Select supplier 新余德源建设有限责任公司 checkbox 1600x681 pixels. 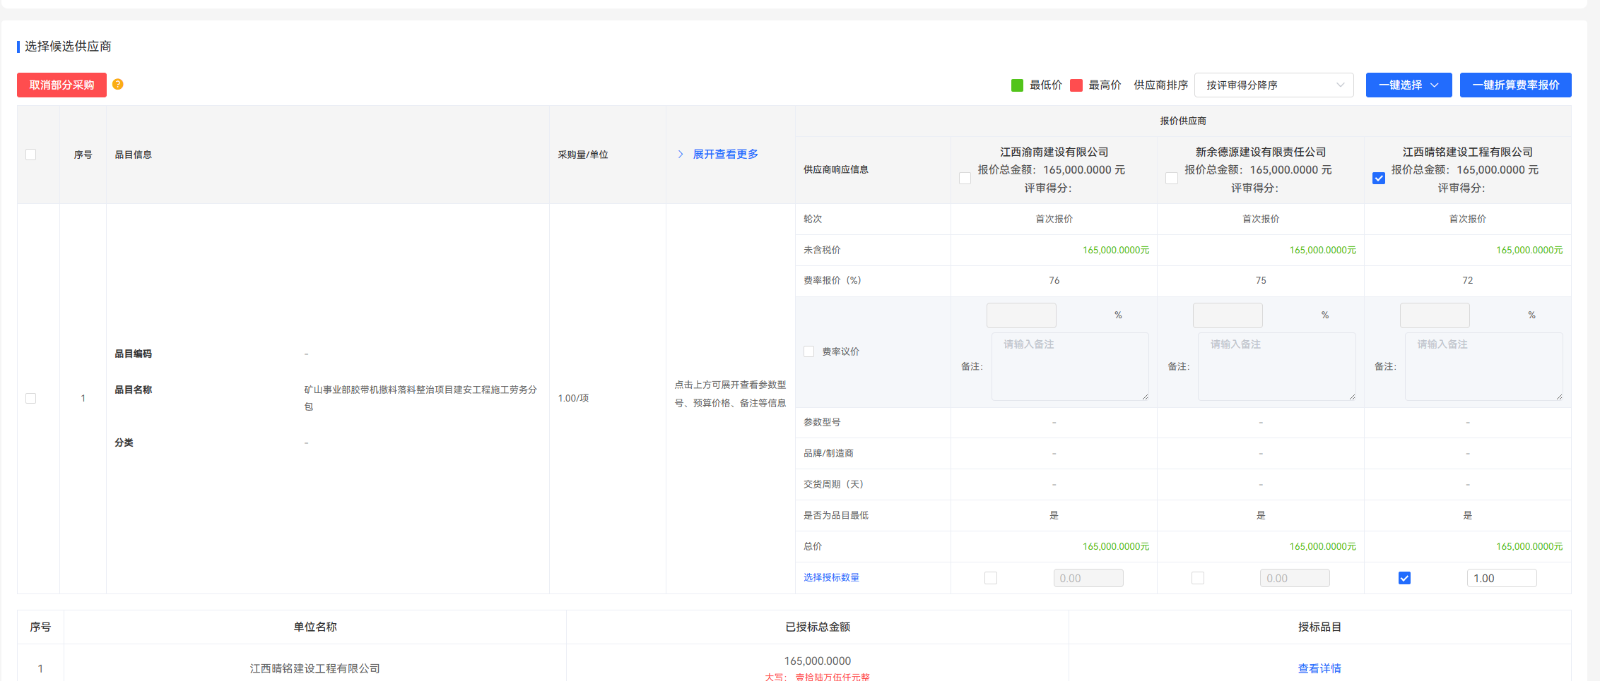click(x=1171, y=178)
